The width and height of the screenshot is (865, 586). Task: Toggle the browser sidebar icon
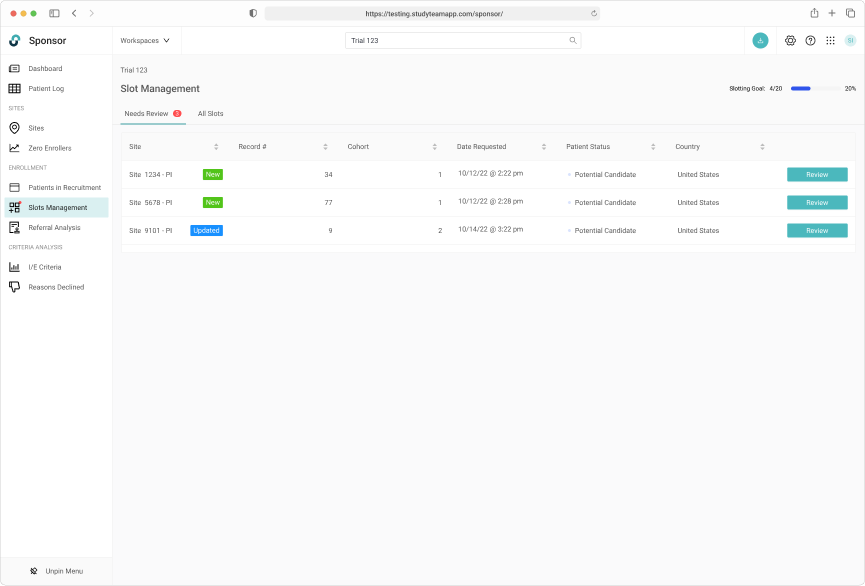click(54, 13)
